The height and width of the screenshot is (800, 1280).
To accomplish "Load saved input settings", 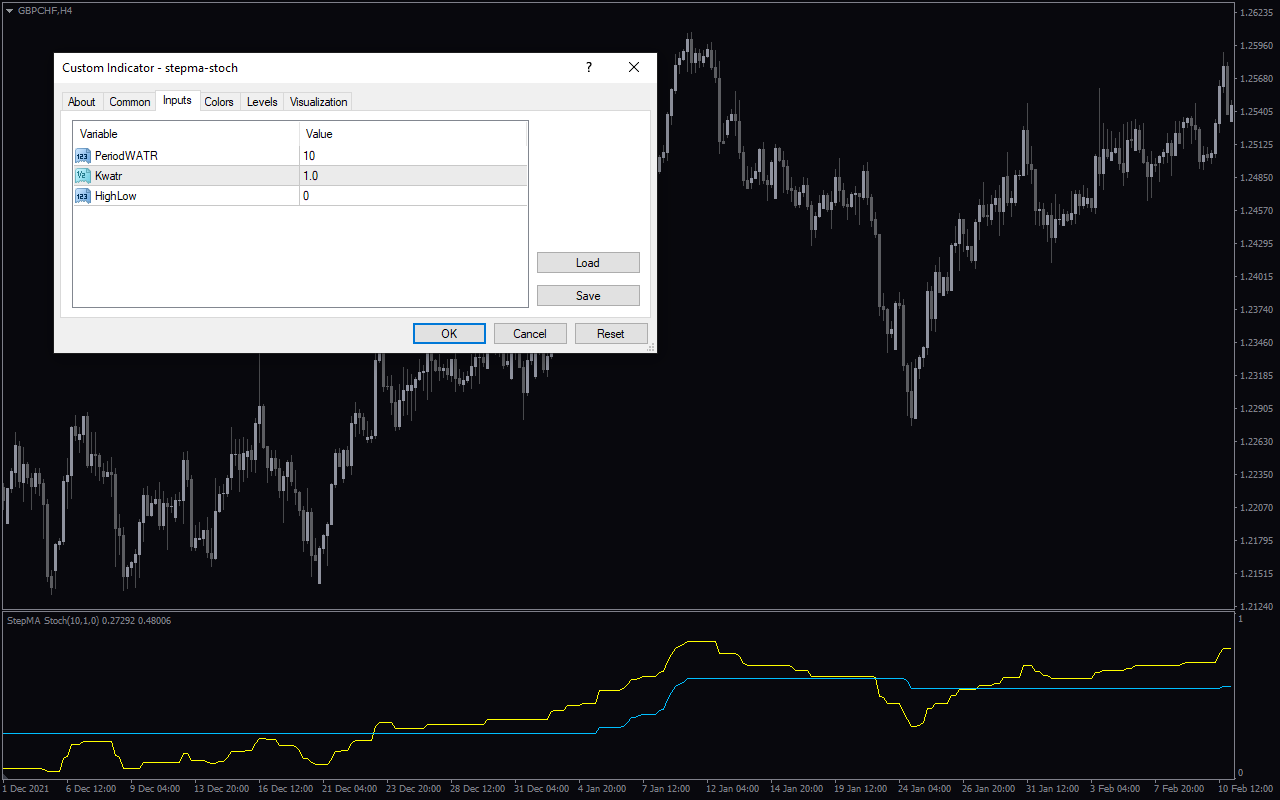I will click(588, 263).
